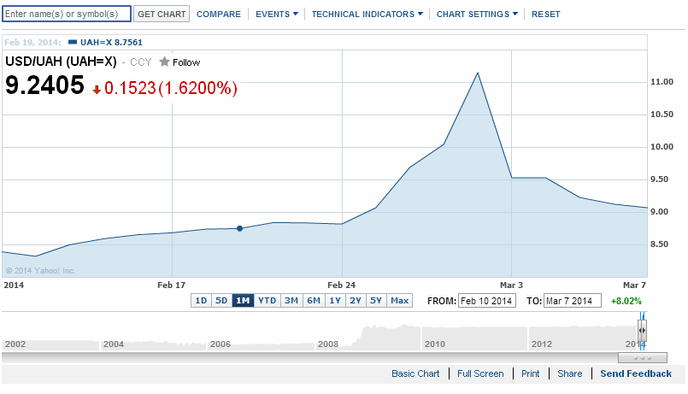This screenshot has width=688, height=394.
Task: Click the data point marker on chart line
Action: coord(240,228)
